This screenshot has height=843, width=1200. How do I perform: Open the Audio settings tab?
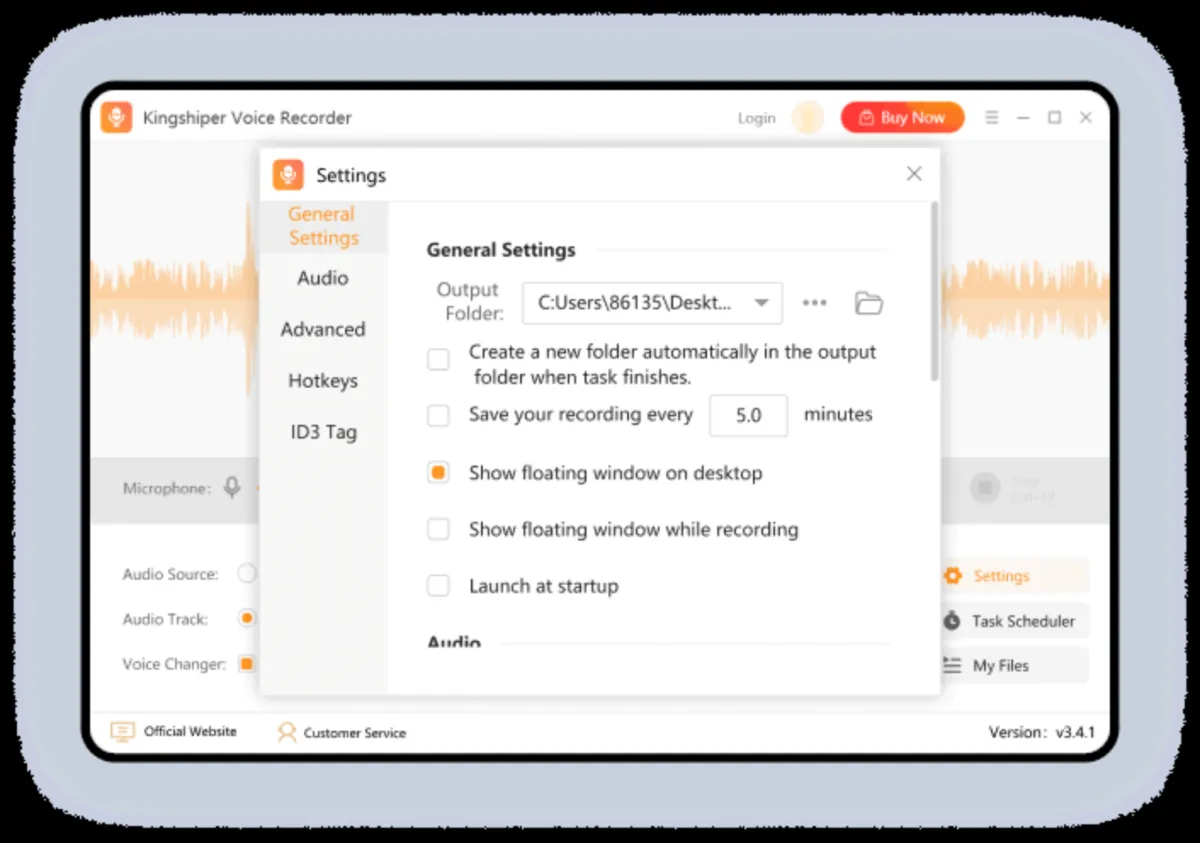[323, 278]
